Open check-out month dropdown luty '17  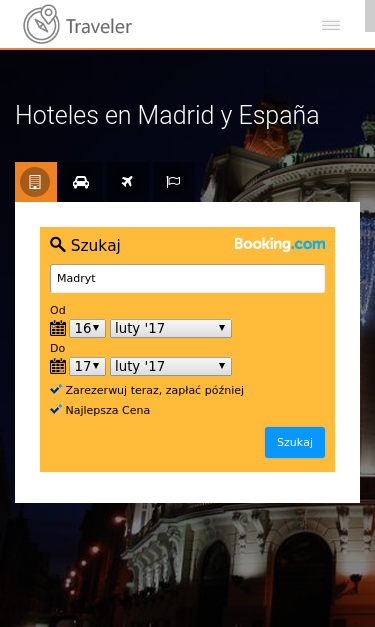tap(171, 366)
